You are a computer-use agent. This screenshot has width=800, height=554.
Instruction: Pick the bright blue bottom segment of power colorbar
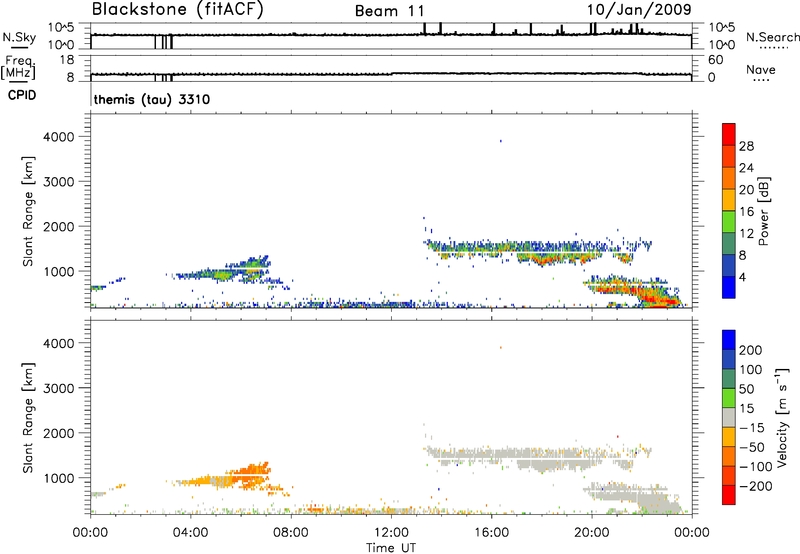[x=729, y=287]
